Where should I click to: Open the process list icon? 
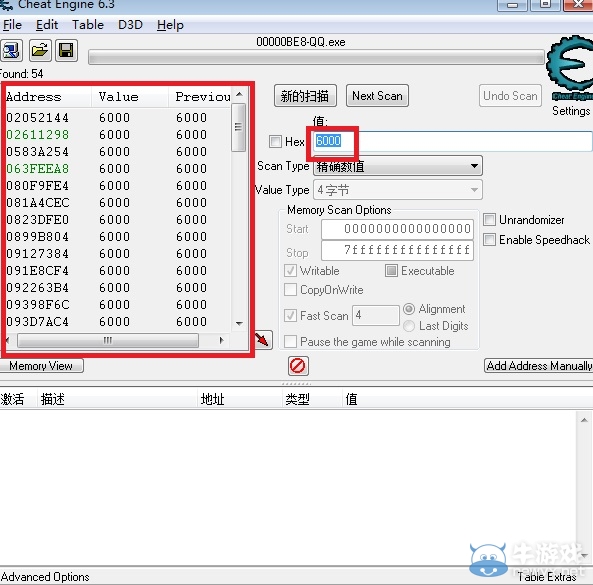[x=12, y=50]
